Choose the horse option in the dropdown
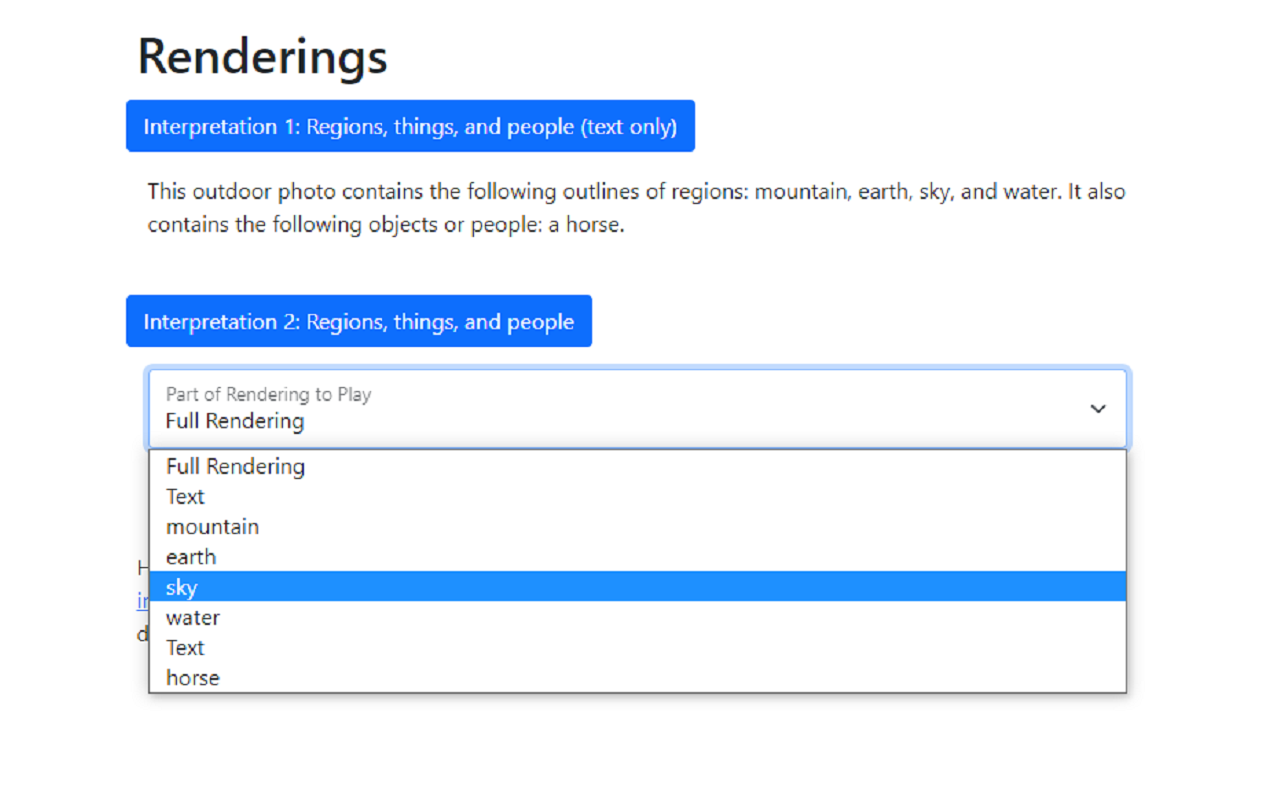The width and height of the screenshot is (1280, 800). pos(193,678)
